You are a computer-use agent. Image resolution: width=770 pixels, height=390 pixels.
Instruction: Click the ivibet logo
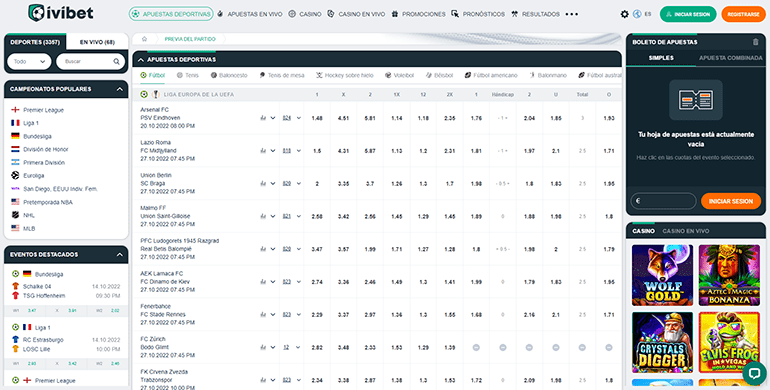(x=60, y=13)
